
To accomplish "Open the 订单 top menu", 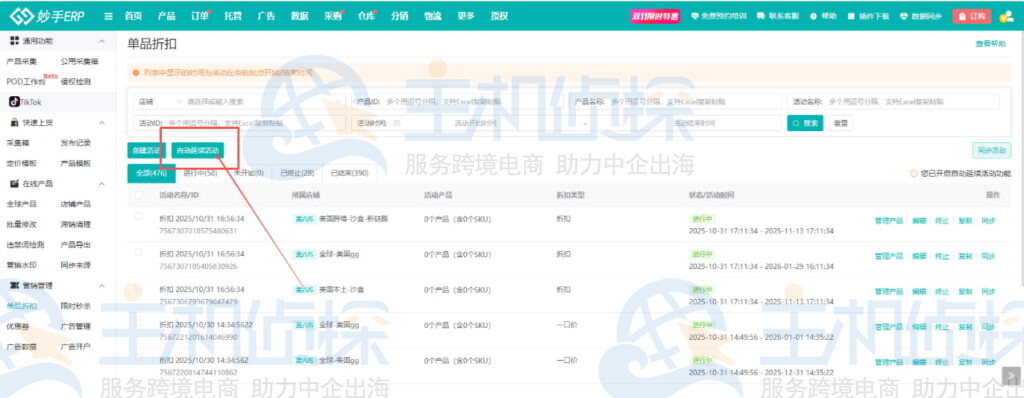I will point(200,16).
